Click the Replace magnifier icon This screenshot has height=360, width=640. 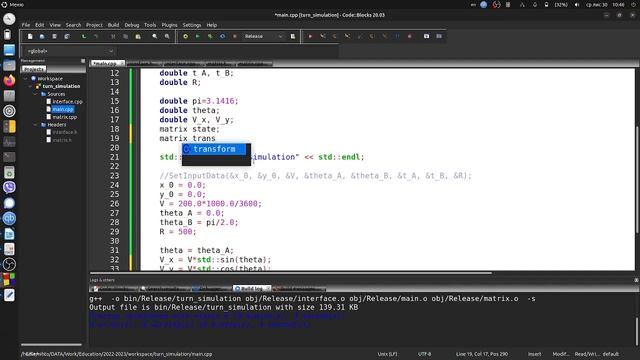tap(167, 36)
